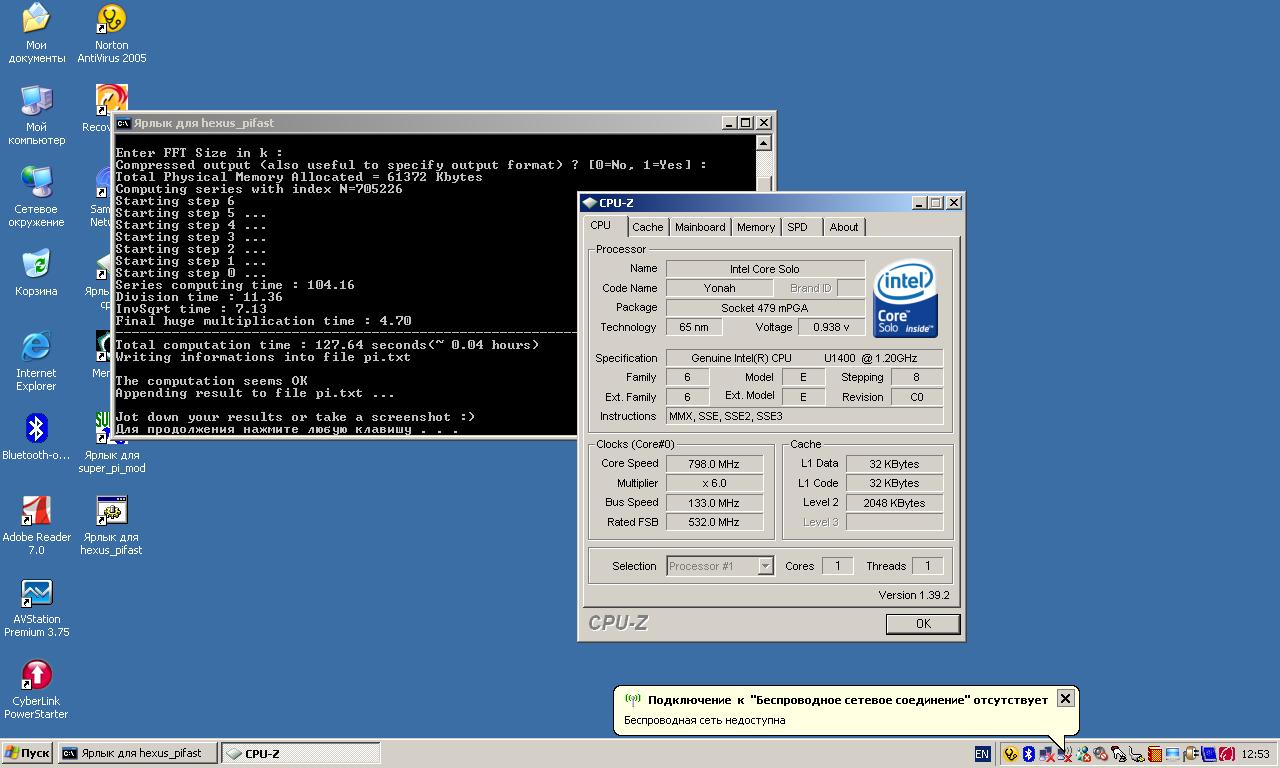Open console window system menu icon
1280x768 pixels.
click(123, 123)
